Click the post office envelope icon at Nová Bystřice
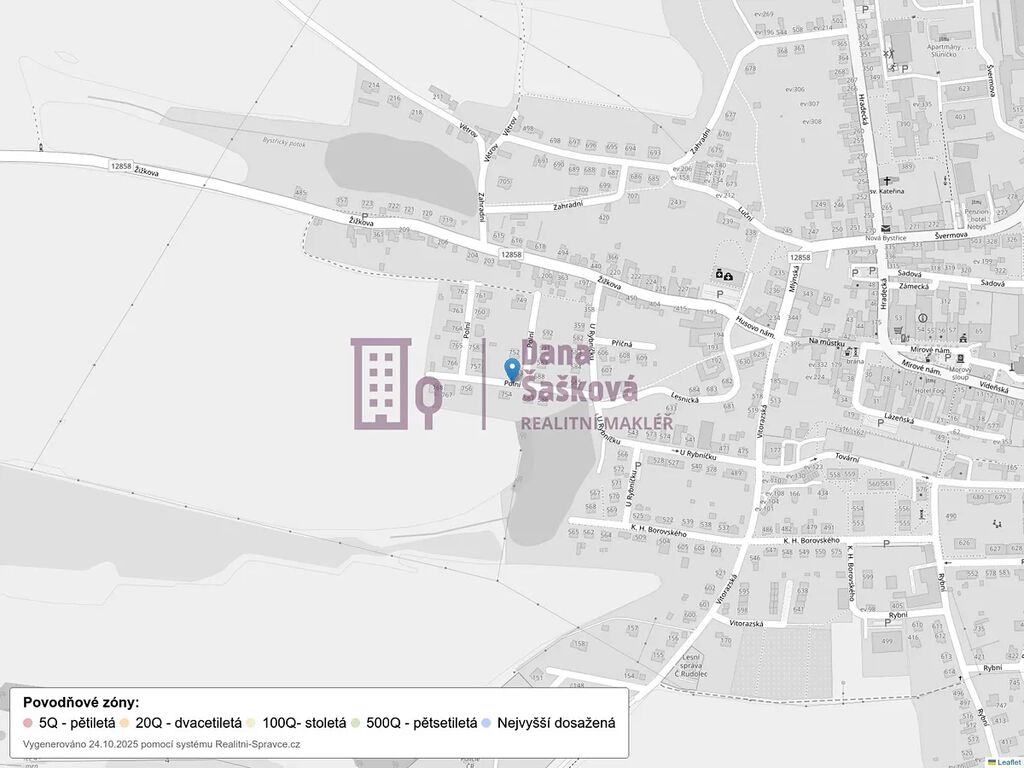The width and height of the screenshot is (1024, 768). coord(885,228)
